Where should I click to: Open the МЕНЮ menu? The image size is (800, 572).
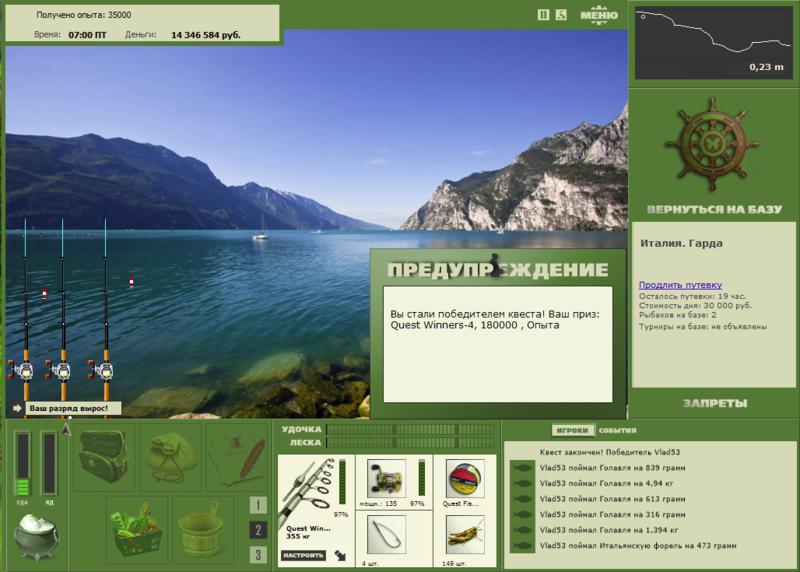coord(599,15)
